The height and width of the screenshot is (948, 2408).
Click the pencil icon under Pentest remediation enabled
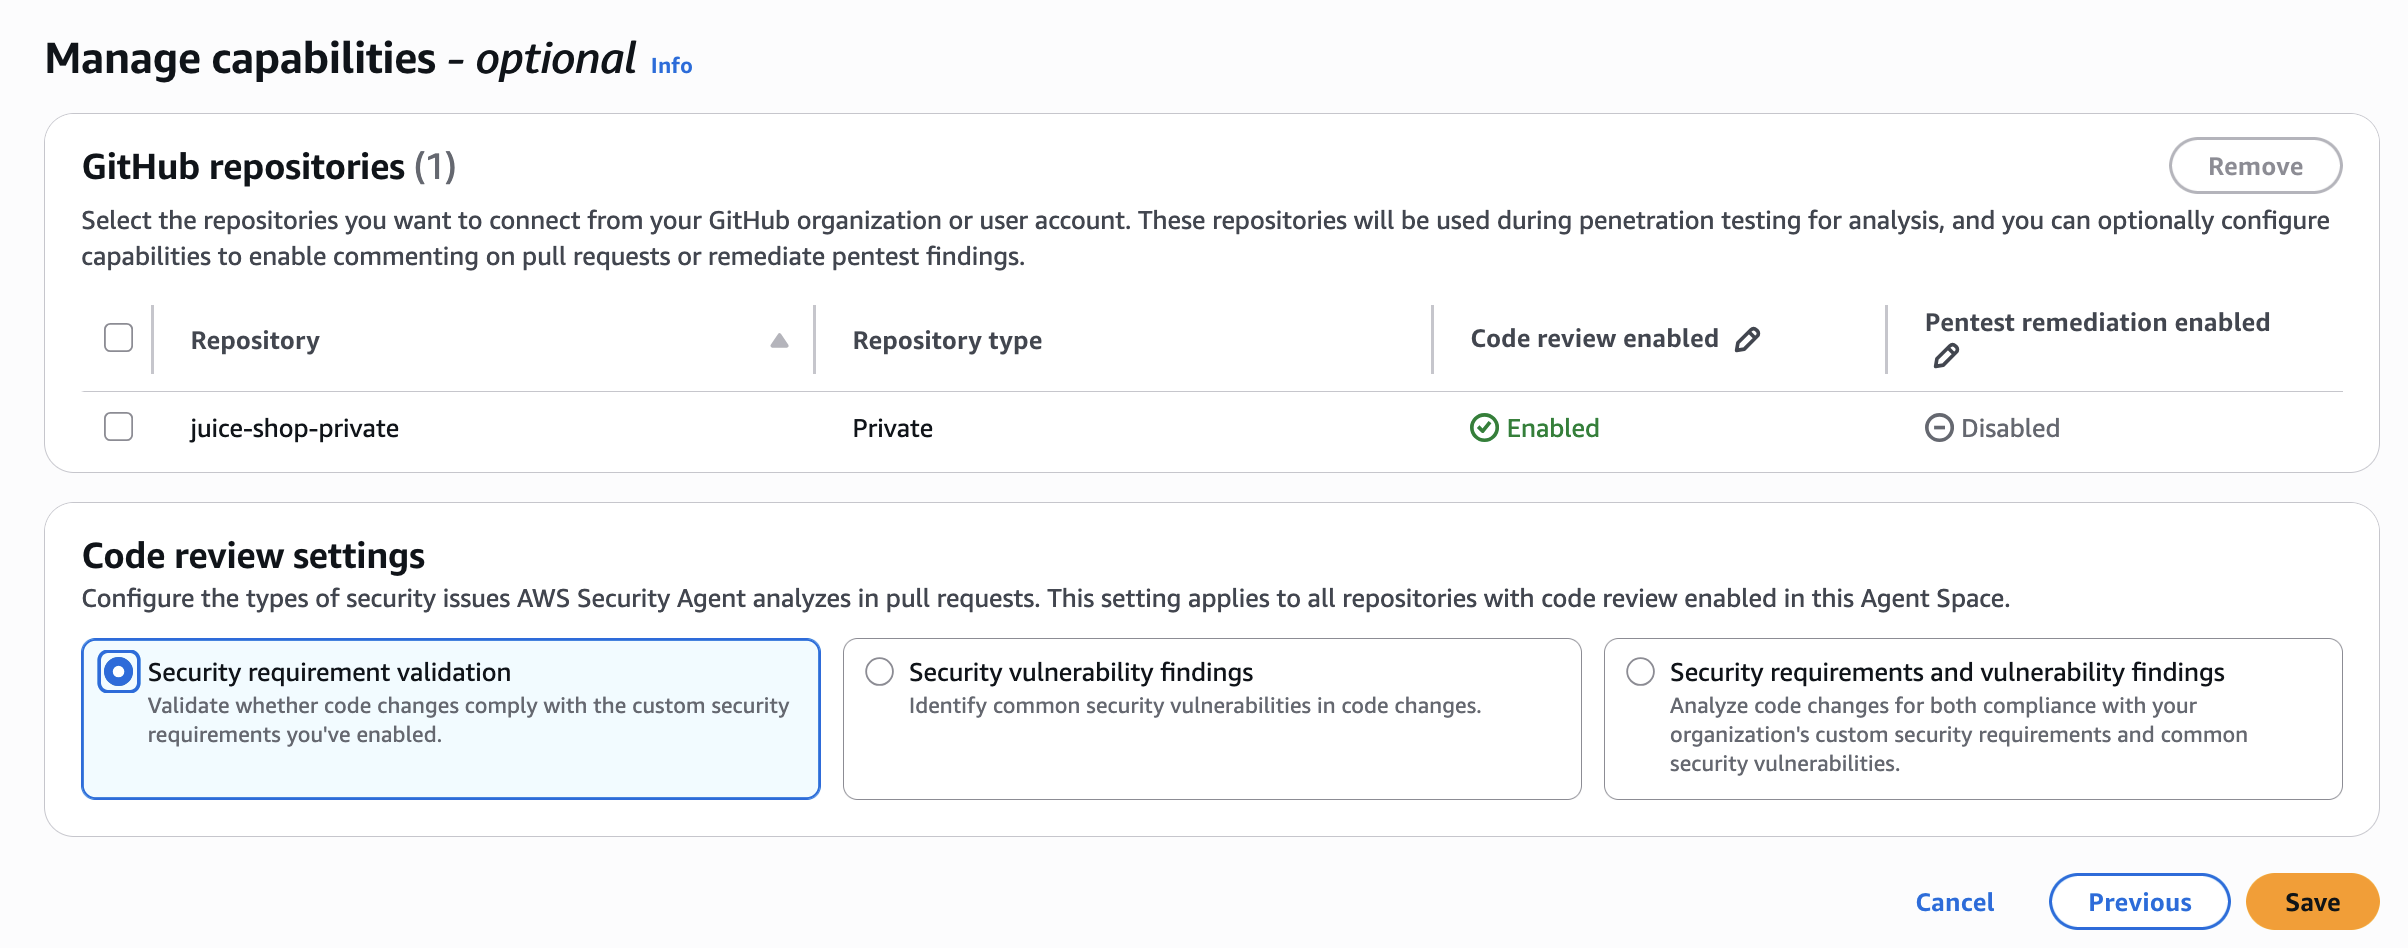(1946, 356)
